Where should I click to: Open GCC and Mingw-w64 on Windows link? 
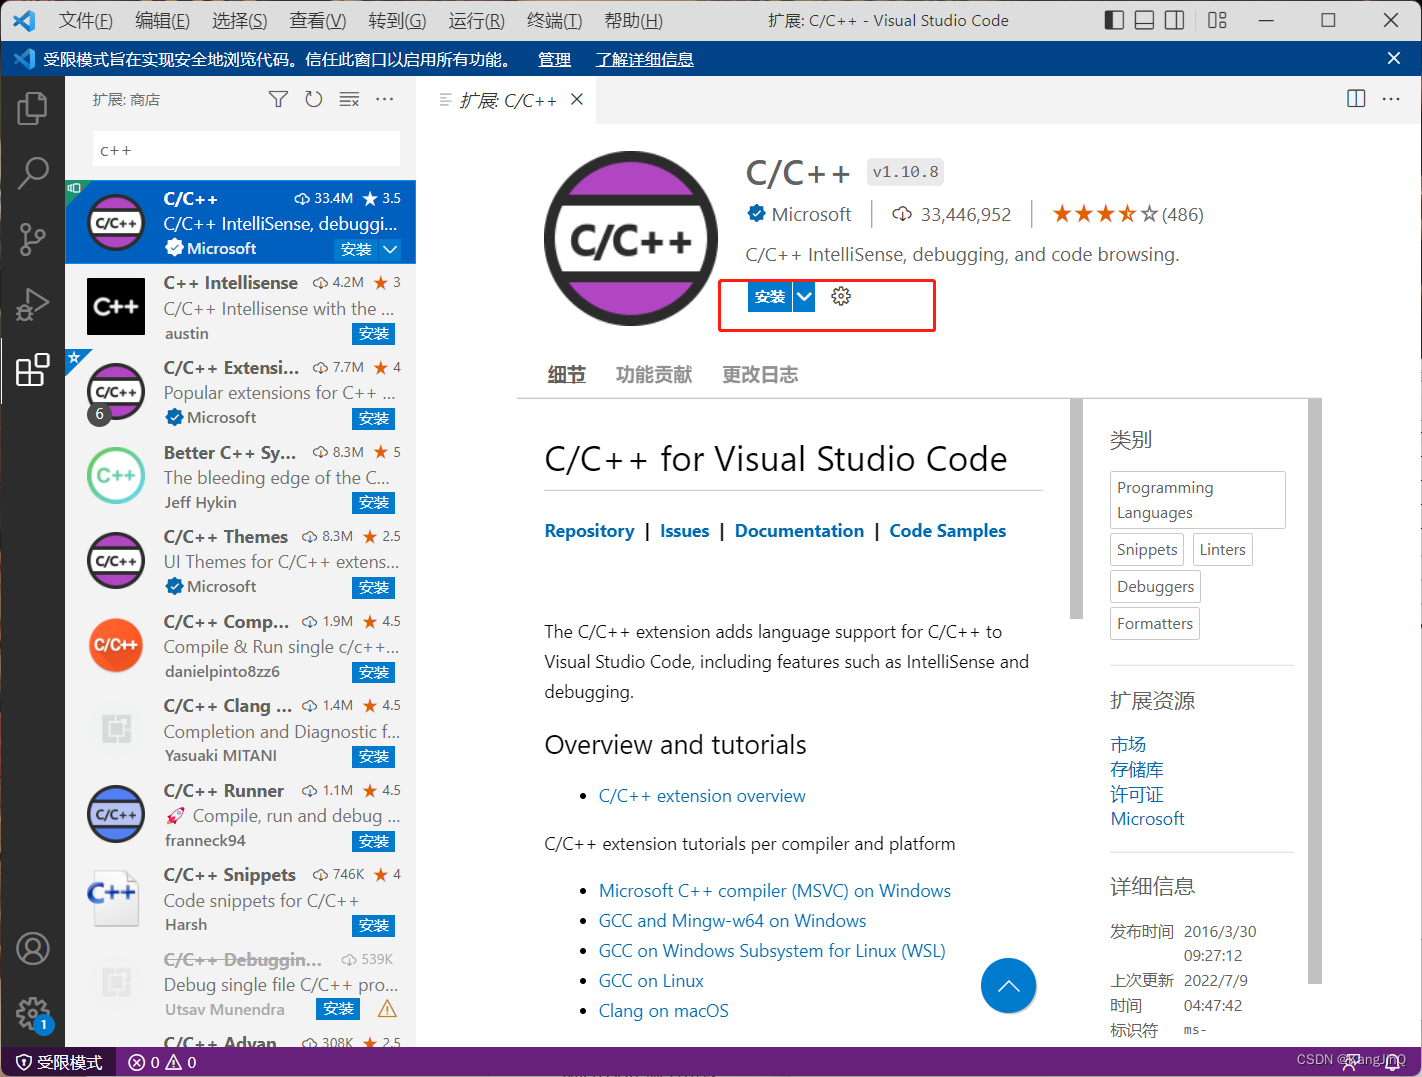732,921
